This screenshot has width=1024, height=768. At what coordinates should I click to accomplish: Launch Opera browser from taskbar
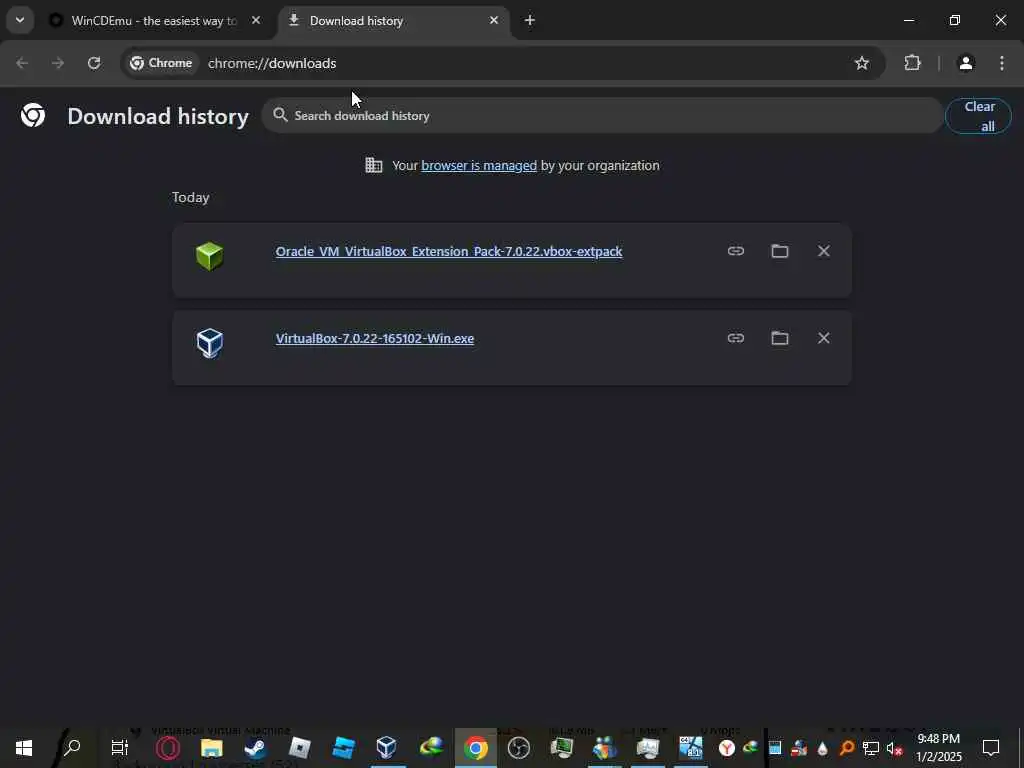(x=168, y=748)
